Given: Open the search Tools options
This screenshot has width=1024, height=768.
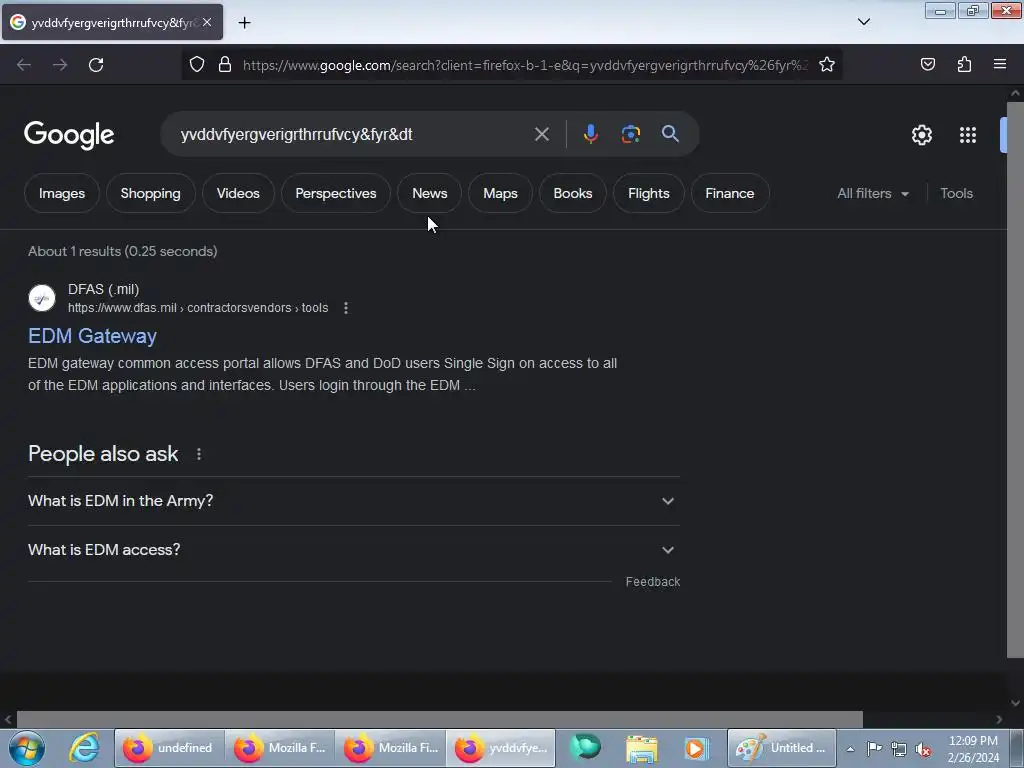Looking at the screenshot, I should coord(956,193).
